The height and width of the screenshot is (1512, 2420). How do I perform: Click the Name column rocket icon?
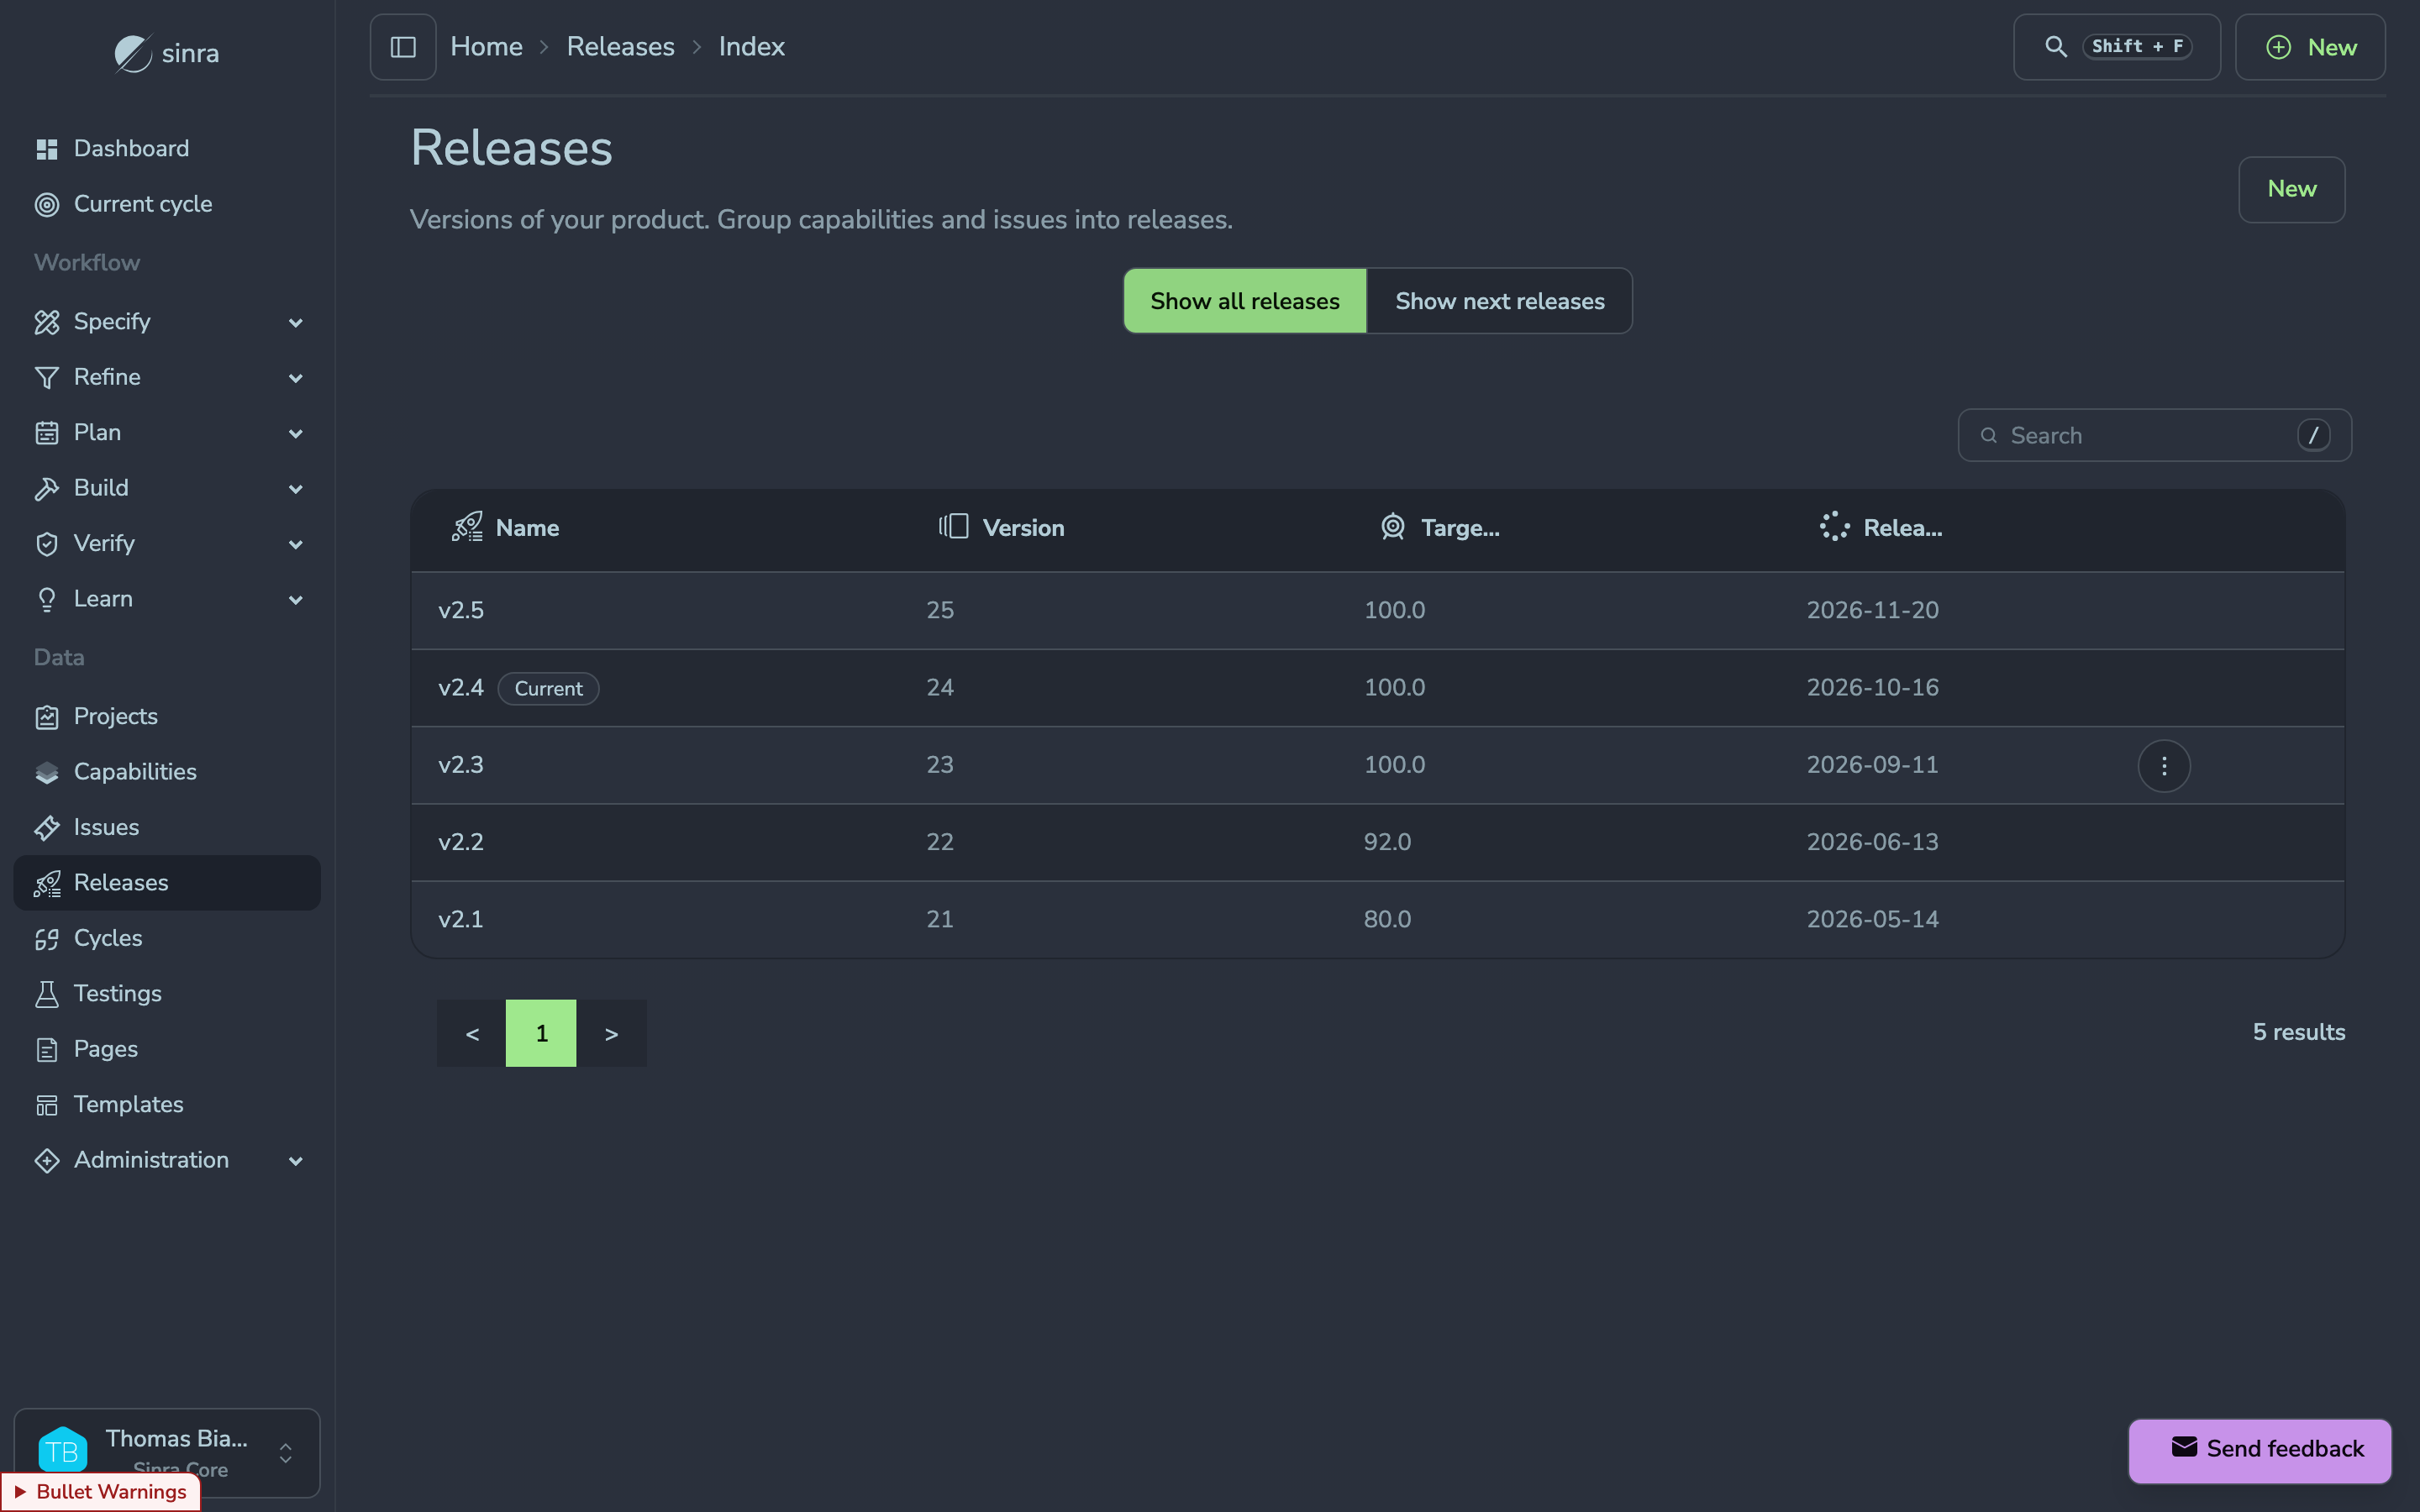(467, 527)
